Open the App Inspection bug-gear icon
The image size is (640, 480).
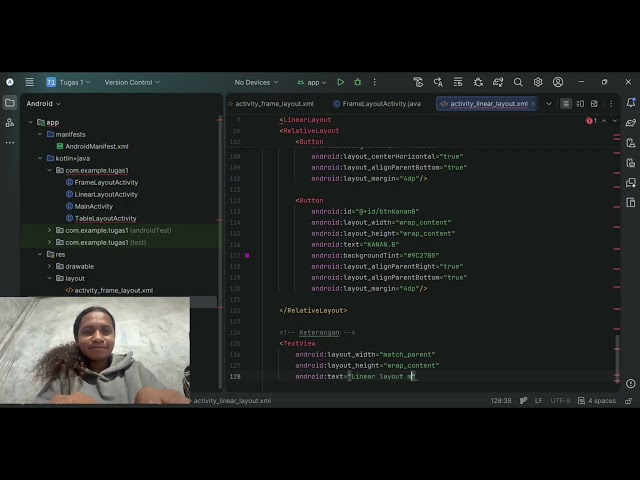[478, 82]
